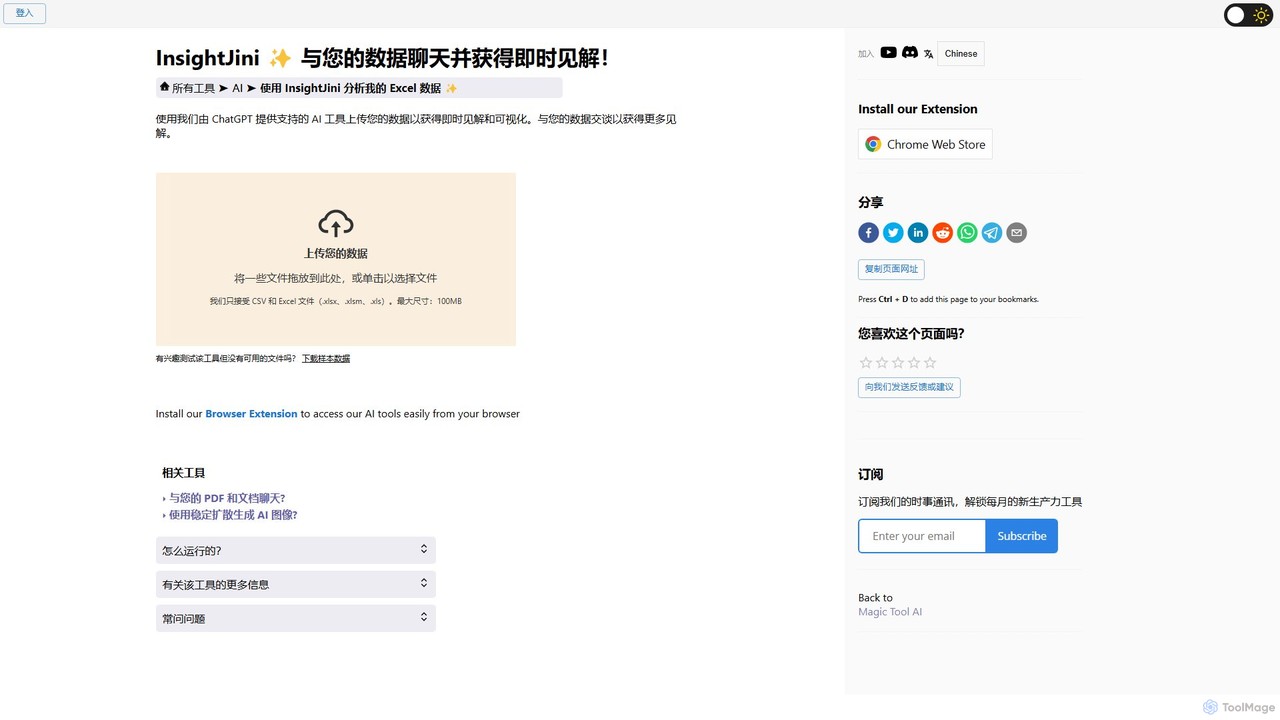Click the AI breadcrumb item
The image size is (1280, 720).
pyautogui.click(x=238, y=88)
